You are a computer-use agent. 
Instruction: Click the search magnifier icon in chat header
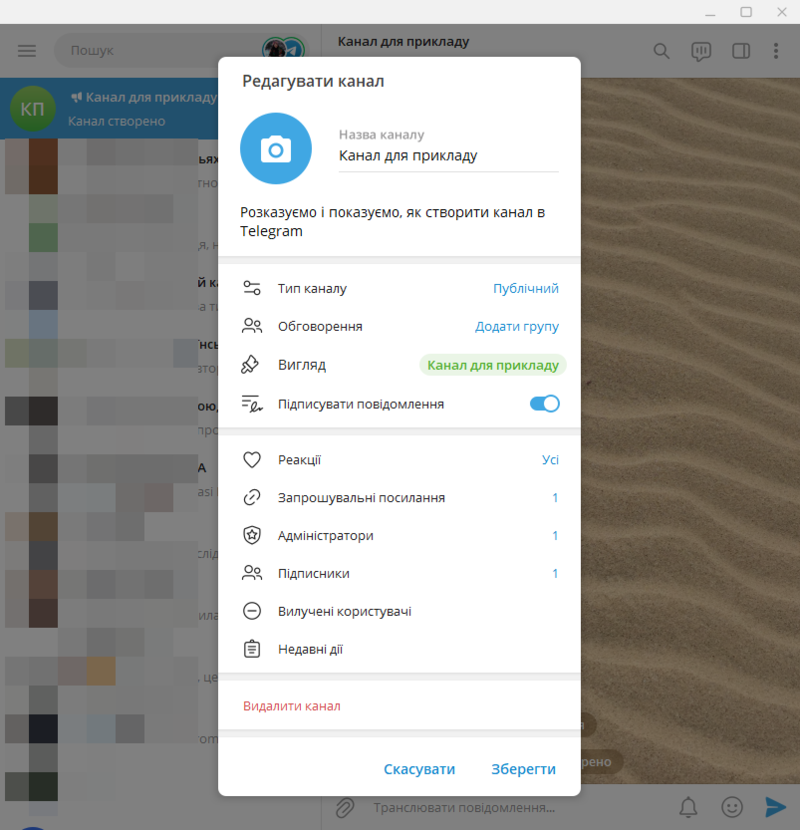(x=661, y=51)
